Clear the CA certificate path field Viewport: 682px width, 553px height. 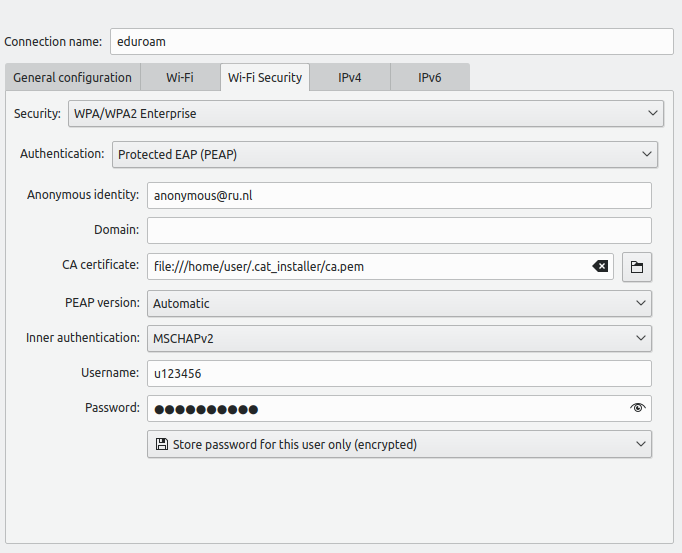(x=600, y=266)
